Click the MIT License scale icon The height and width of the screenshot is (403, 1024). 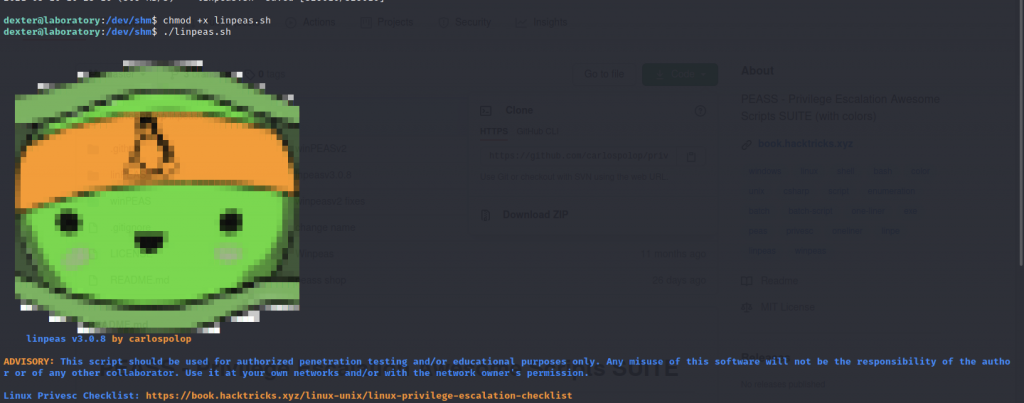tap(746, 306)
